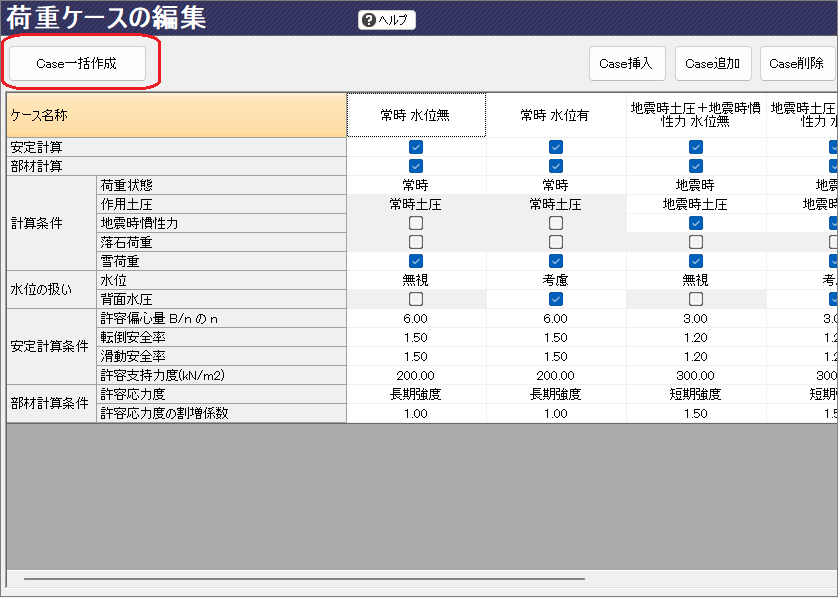Enable 地震時慣性力 for 常時 水位無 case

[x=416, y=223]
